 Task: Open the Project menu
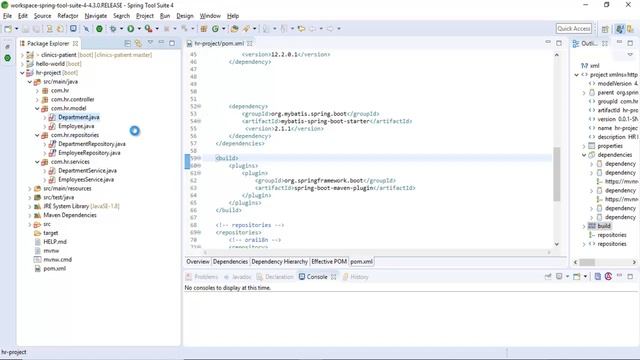click(145, 16)
